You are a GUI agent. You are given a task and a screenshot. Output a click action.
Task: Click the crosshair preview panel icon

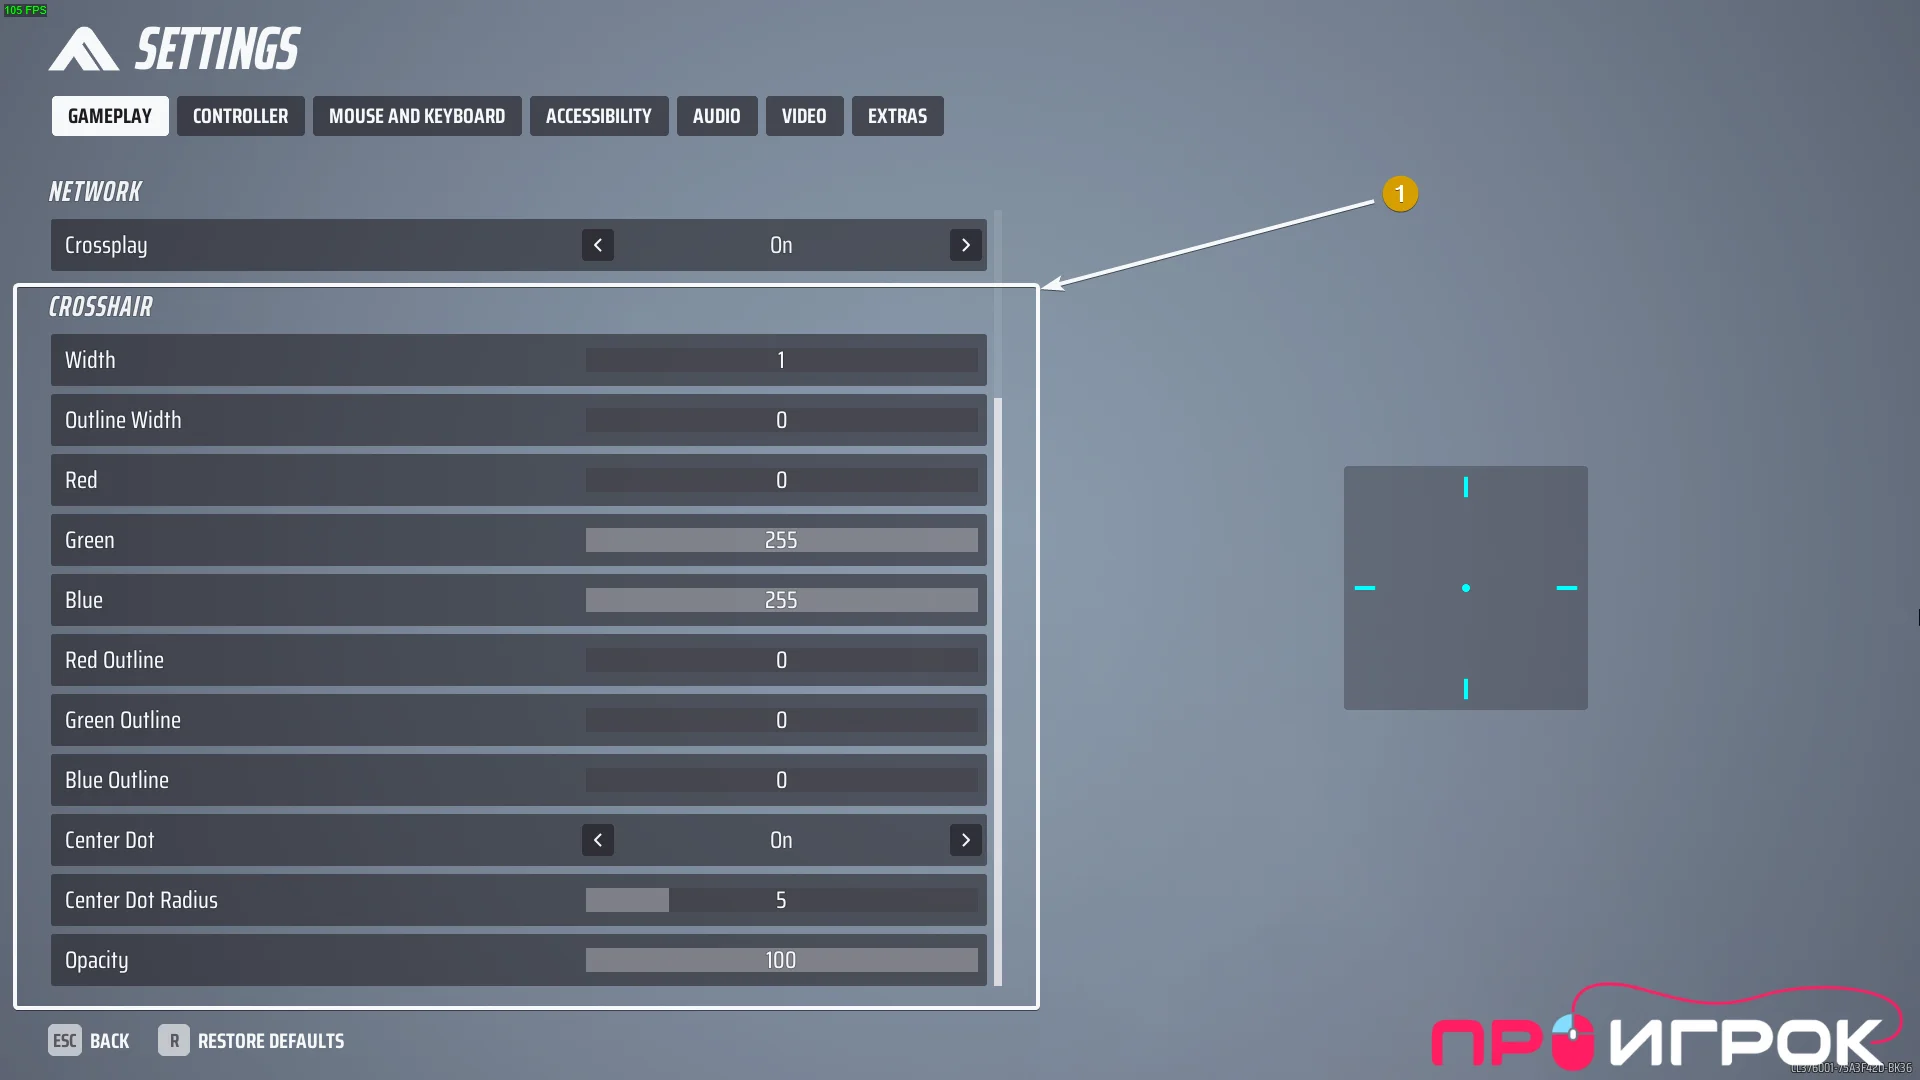[x=1465, y=588]
